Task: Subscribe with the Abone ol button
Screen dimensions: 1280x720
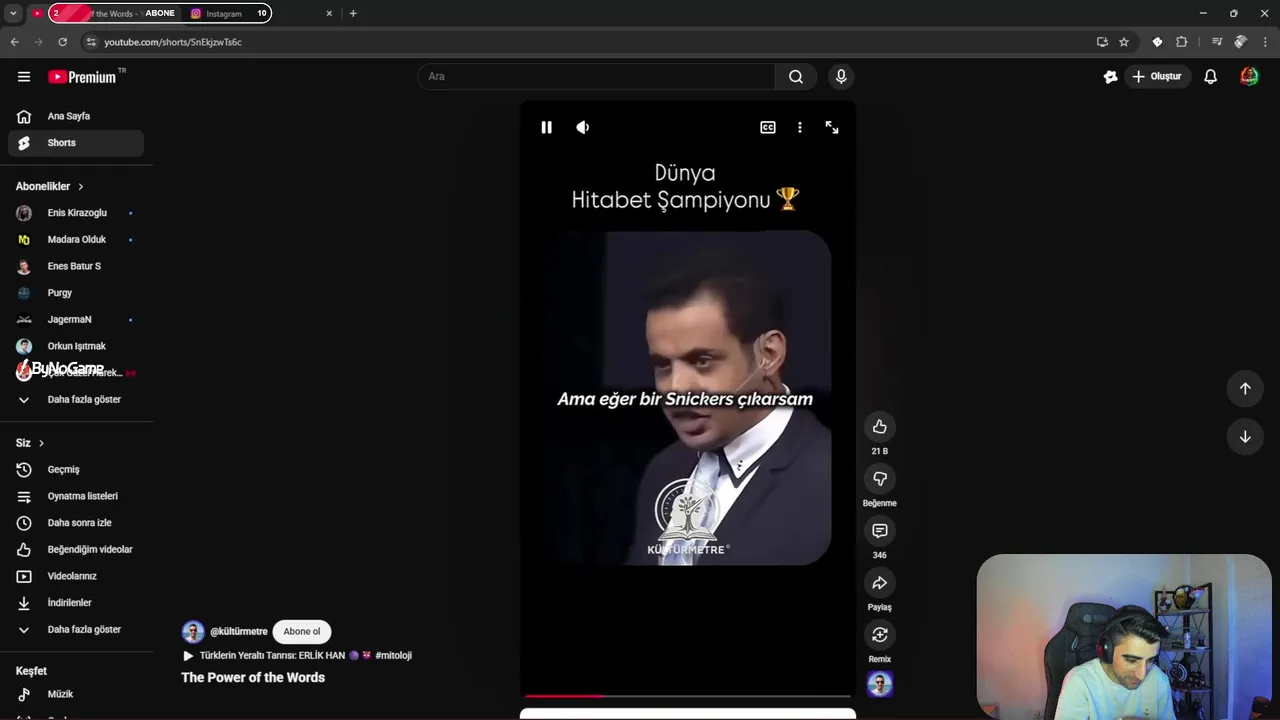Action: click(x=302, y=631)
